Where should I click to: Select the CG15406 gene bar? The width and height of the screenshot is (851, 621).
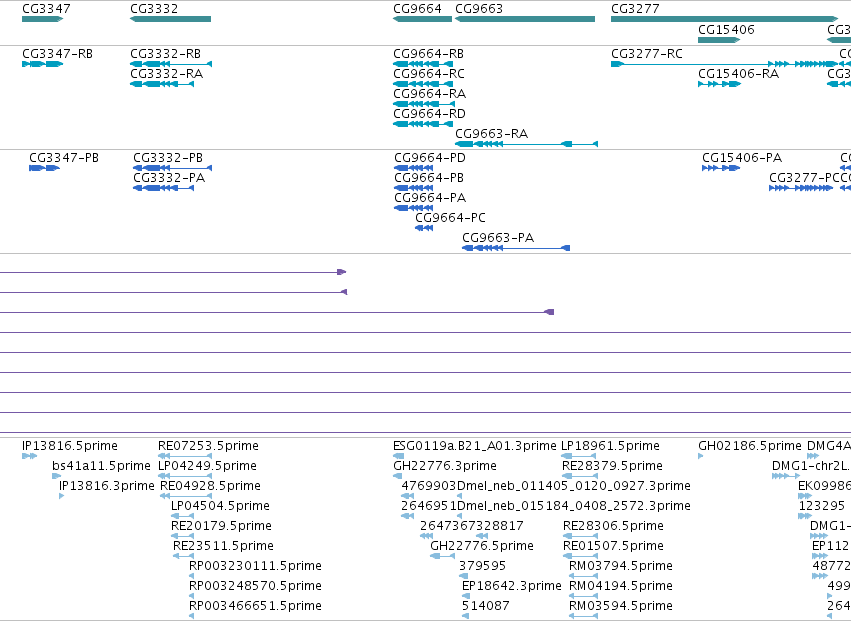pyautogui.click(x=719, y=40)
